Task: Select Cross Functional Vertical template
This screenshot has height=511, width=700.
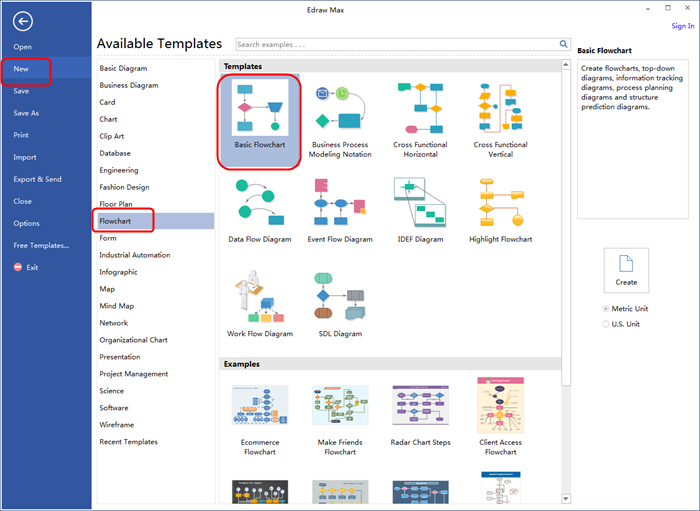Action: (x=500, y=119)
